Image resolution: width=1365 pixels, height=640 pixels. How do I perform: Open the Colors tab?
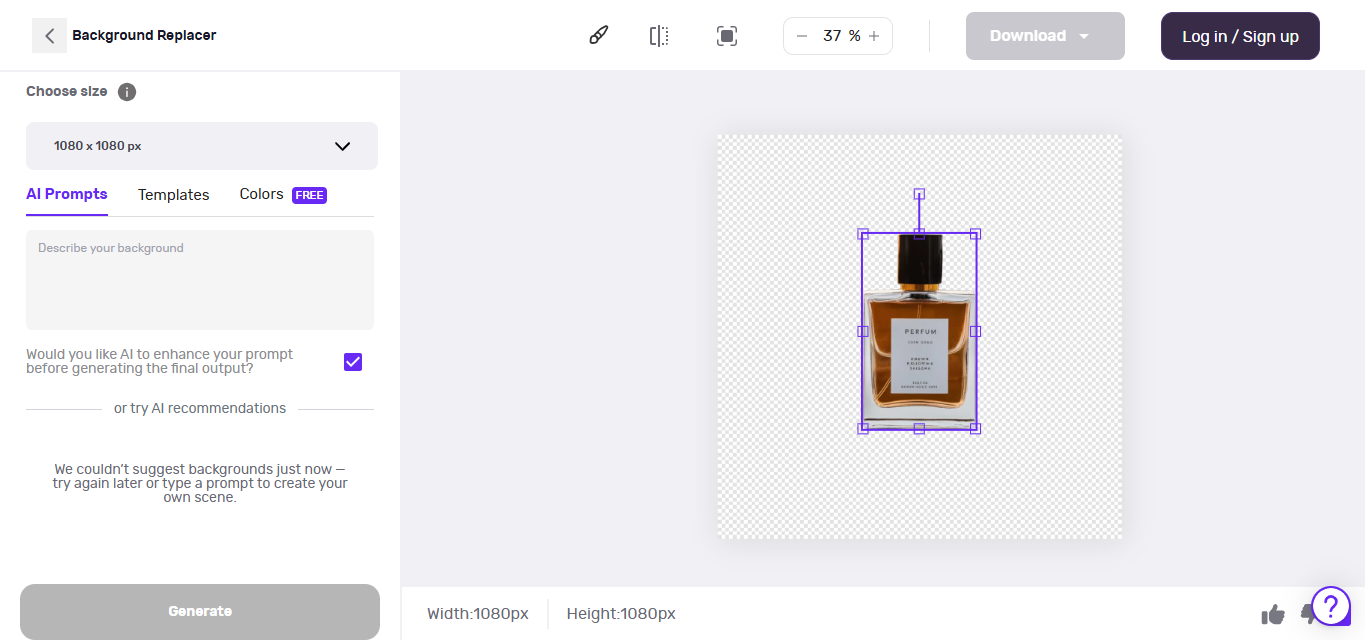click(x=261, y=194)
